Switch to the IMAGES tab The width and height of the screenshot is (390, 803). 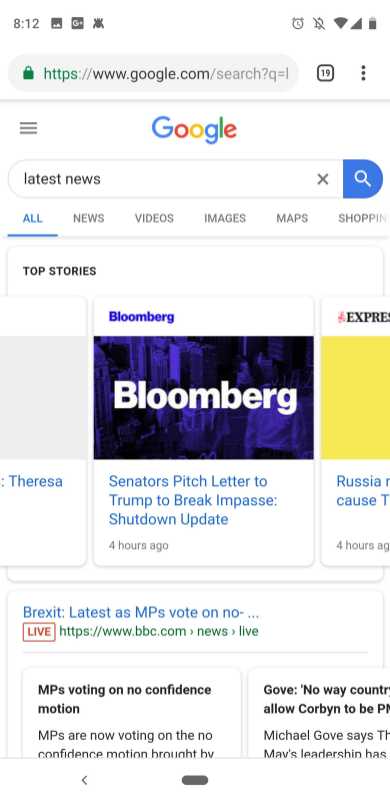[225, 218]
